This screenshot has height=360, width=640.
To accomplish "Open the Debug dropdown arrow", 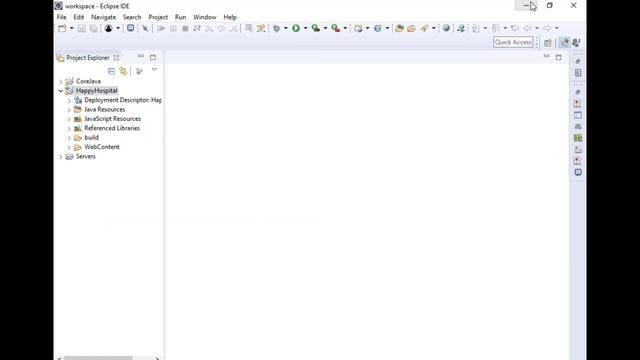I will point(285,28).
